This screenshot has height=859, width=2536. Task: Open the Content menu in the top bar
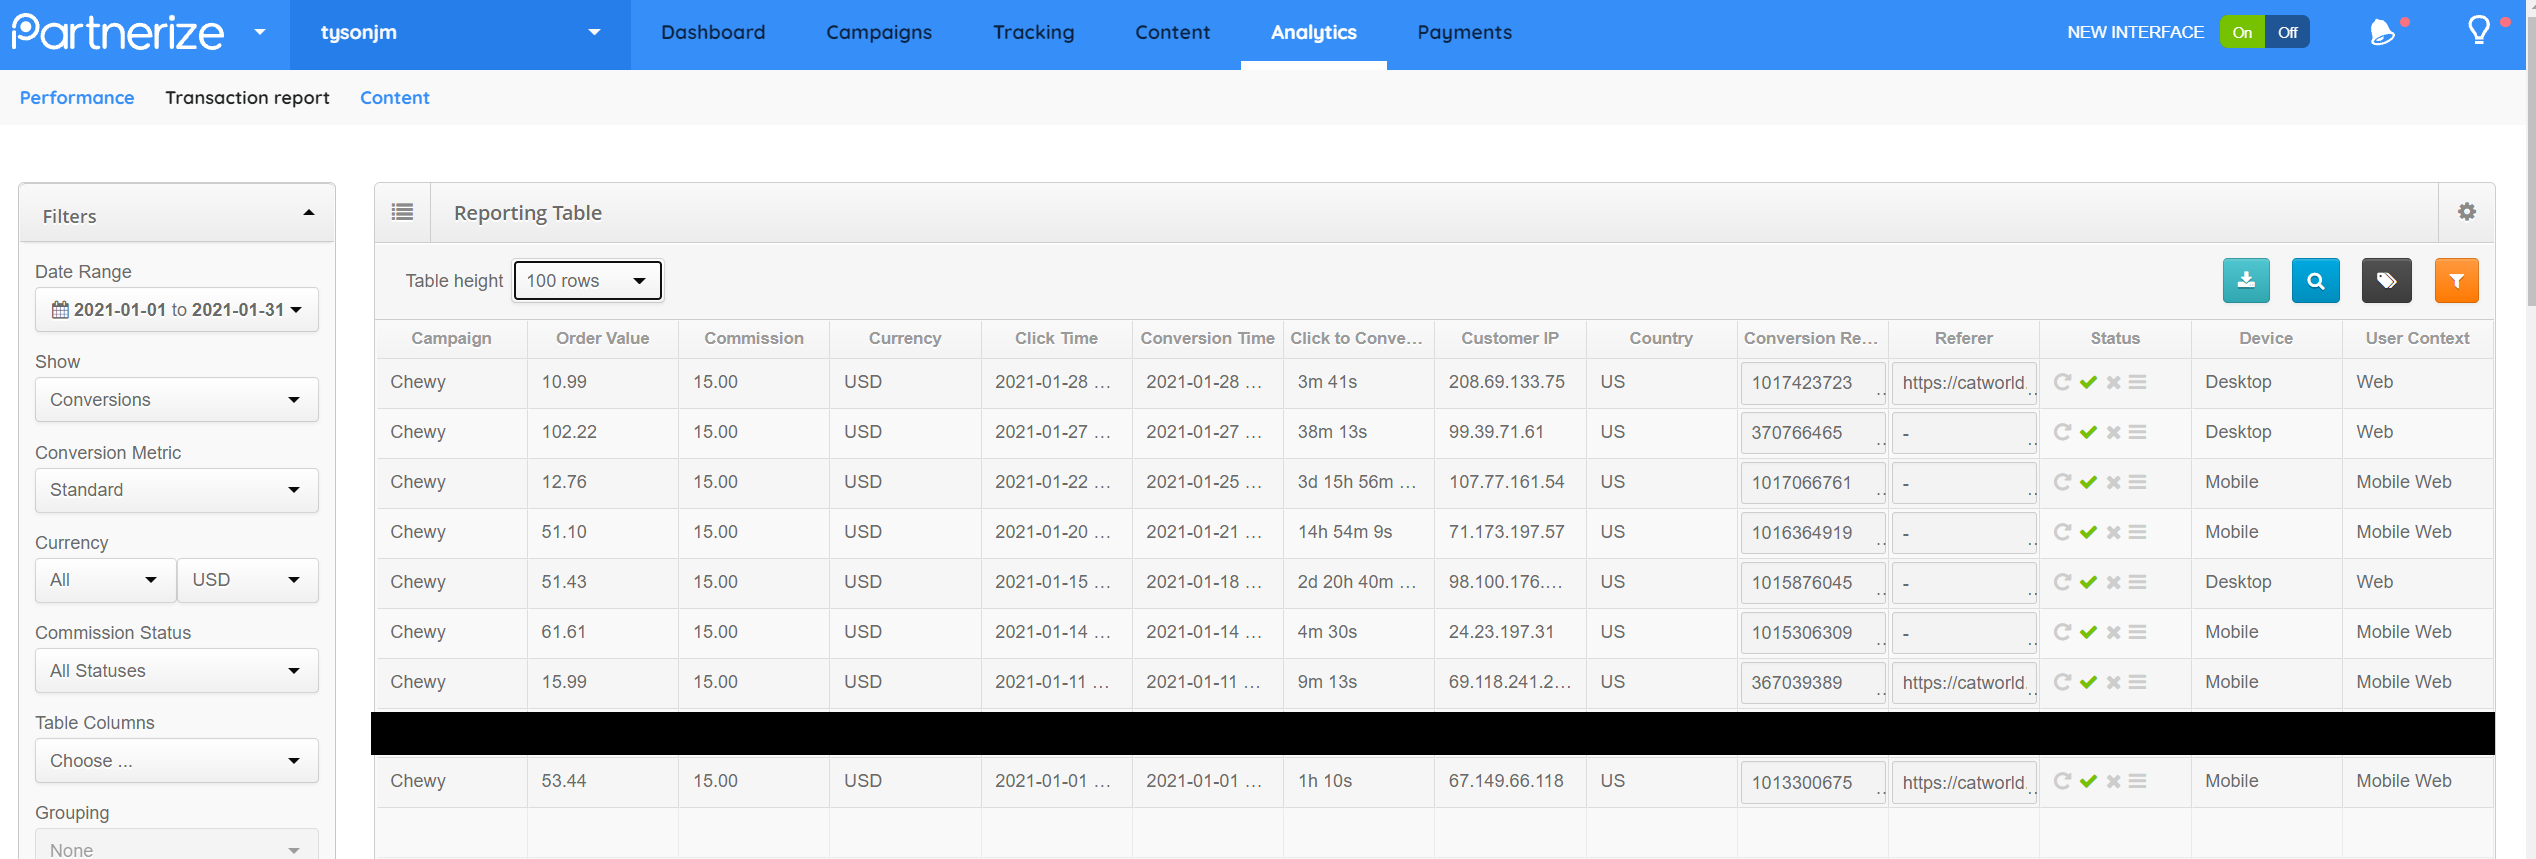click(x=1173, y=32)
